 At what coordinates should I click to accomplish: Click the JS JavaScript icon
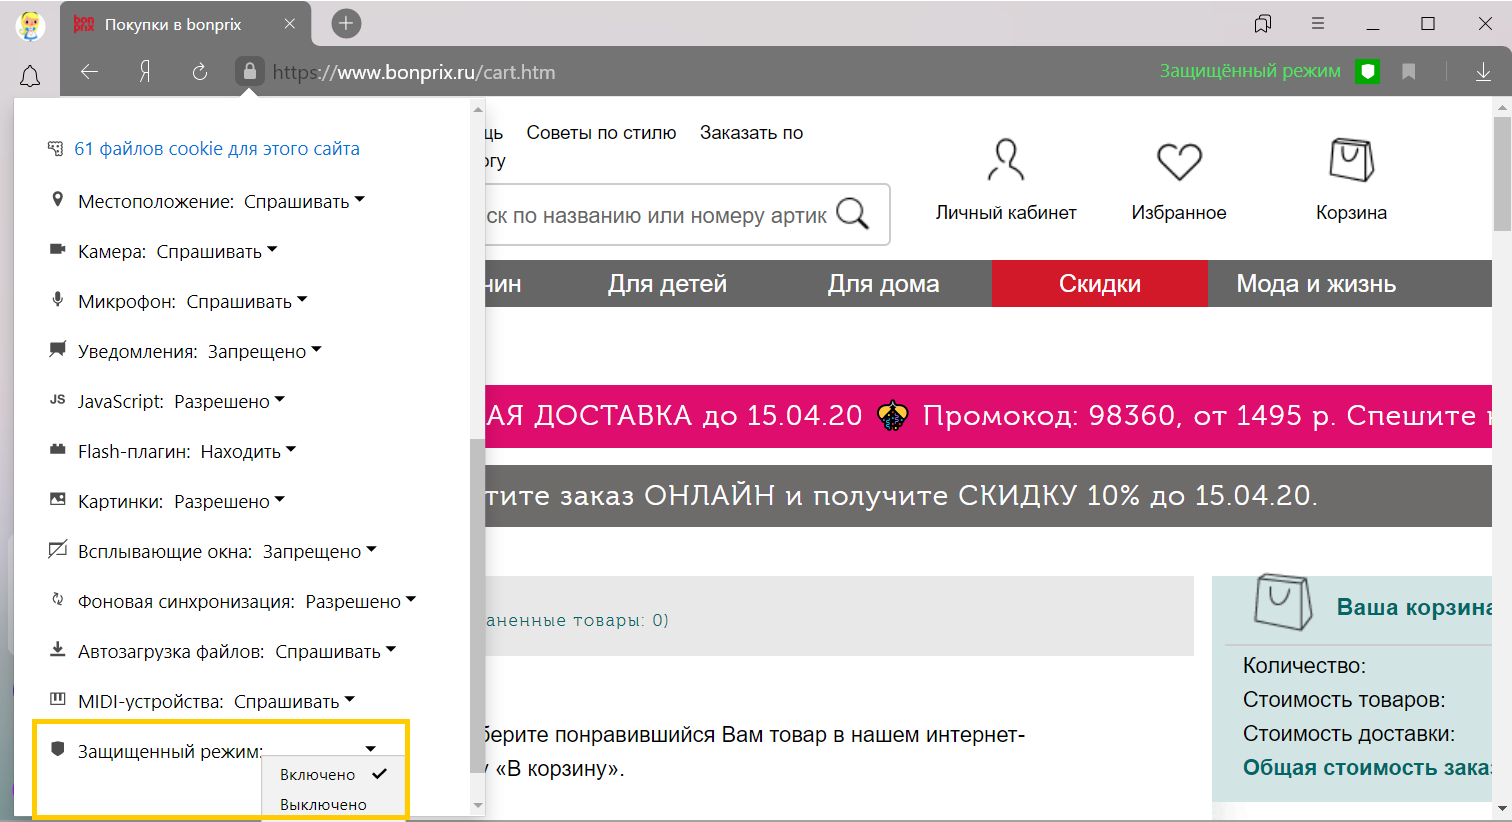58,400
